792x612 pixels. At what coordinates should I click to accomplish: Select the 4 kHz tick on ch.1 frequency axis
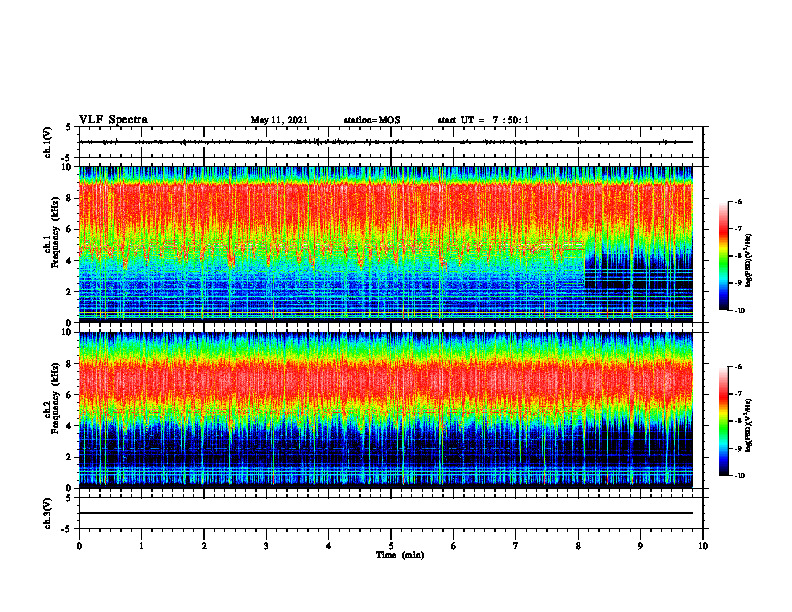click(x=70, y=261)
